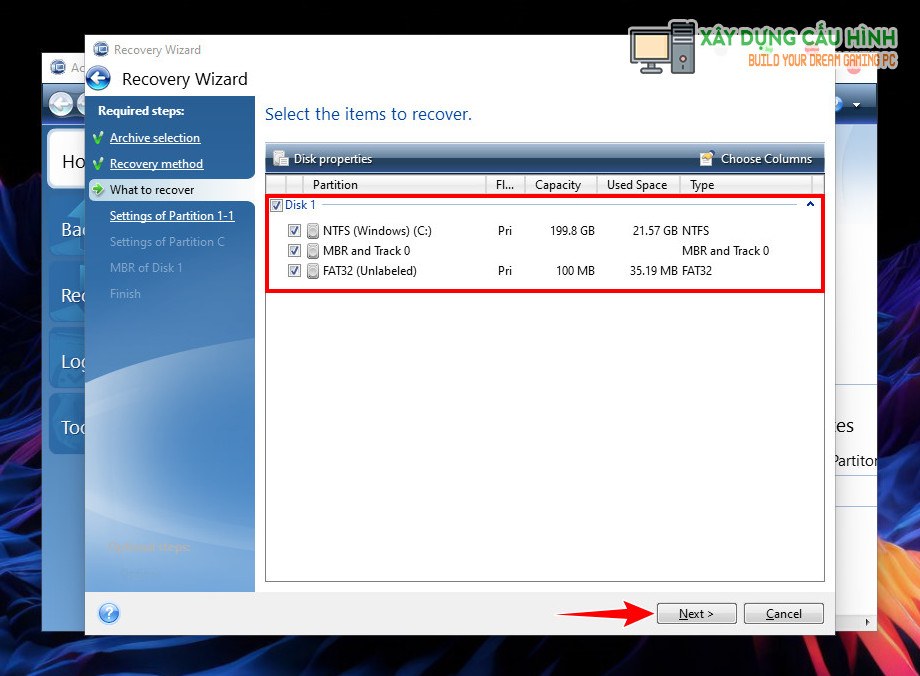Image resolution: width=920 pixels, height=676 pixels.
Task: Uncheck the Disk 1 checkbox
Action: 276,205
